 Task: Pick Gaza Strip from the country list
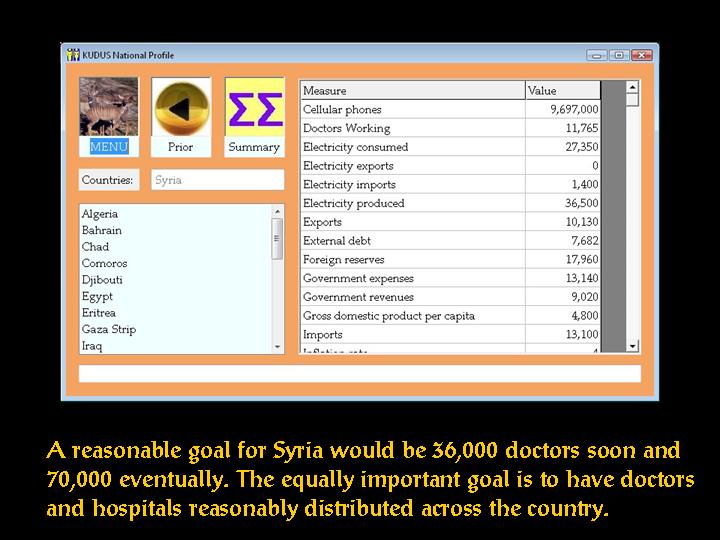109,330
